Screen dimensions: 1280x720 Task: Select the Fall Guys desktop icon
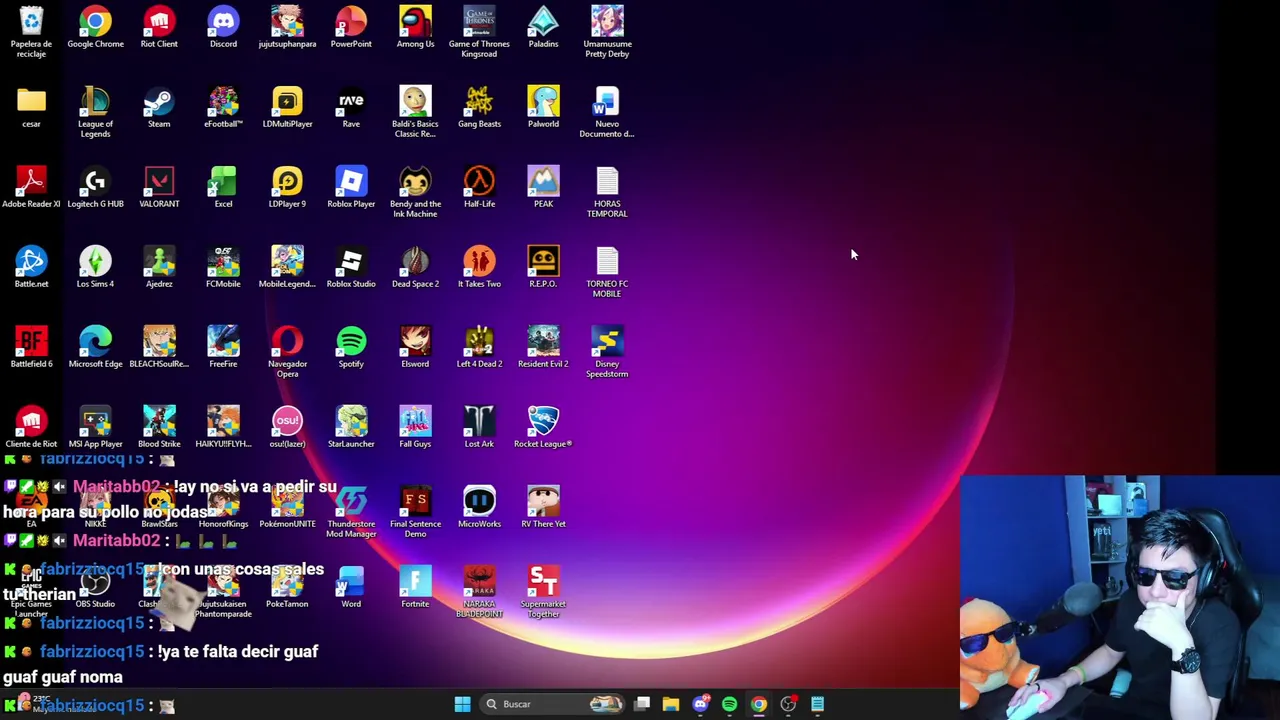[415, 427]
